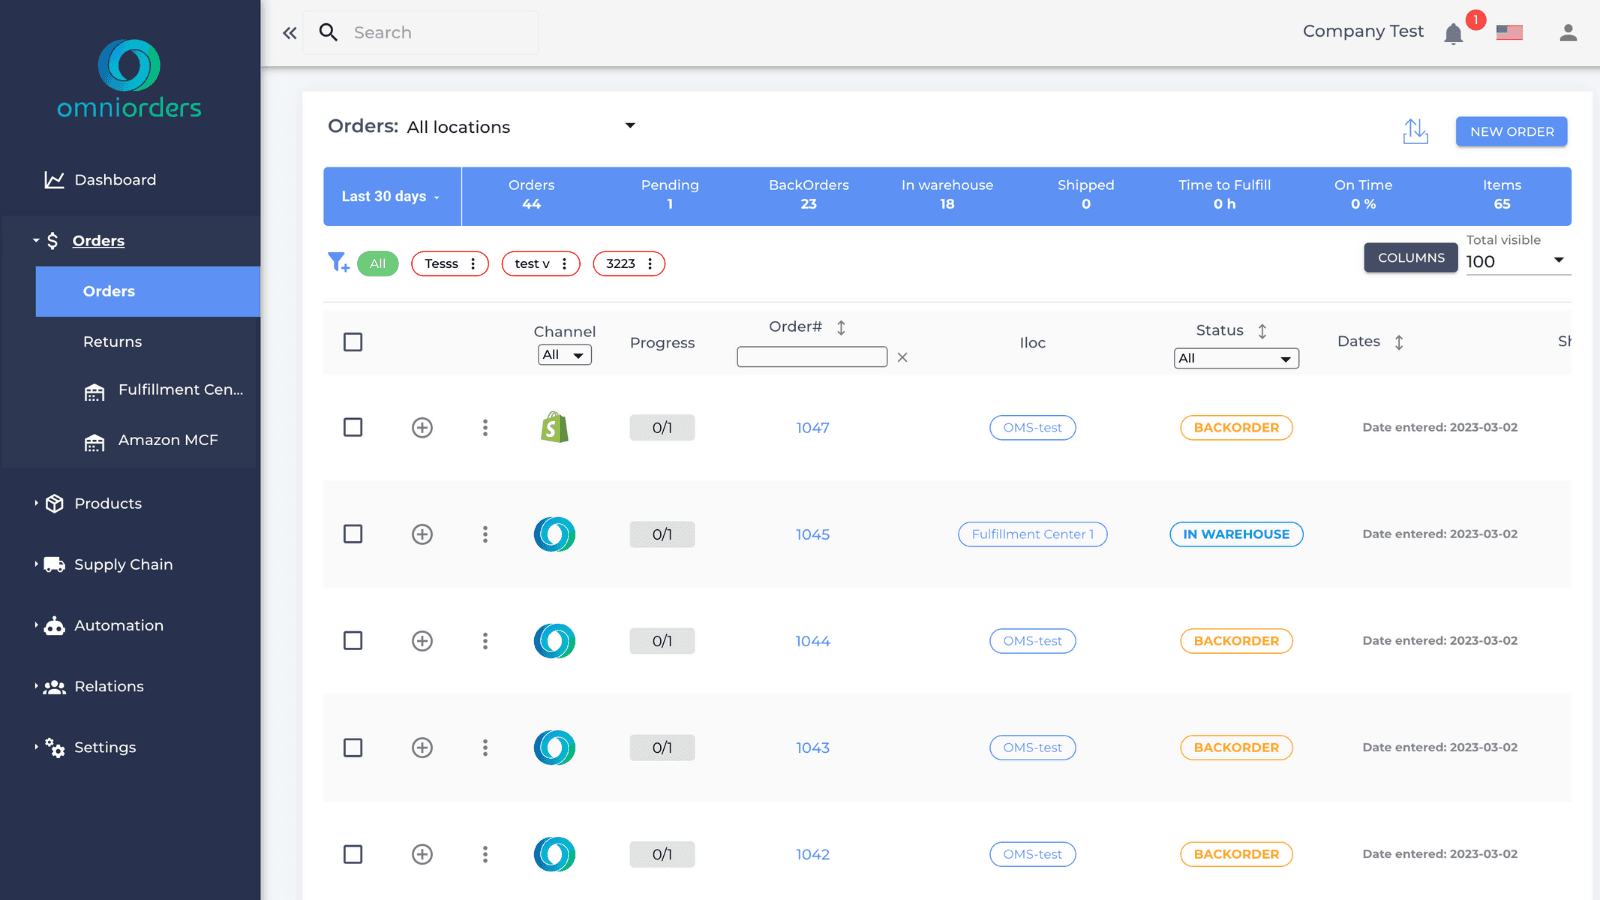Click the 0/1 progress bar for order 1043
The height and width of the screenshot is (900, 1600).
pos(661,747)
